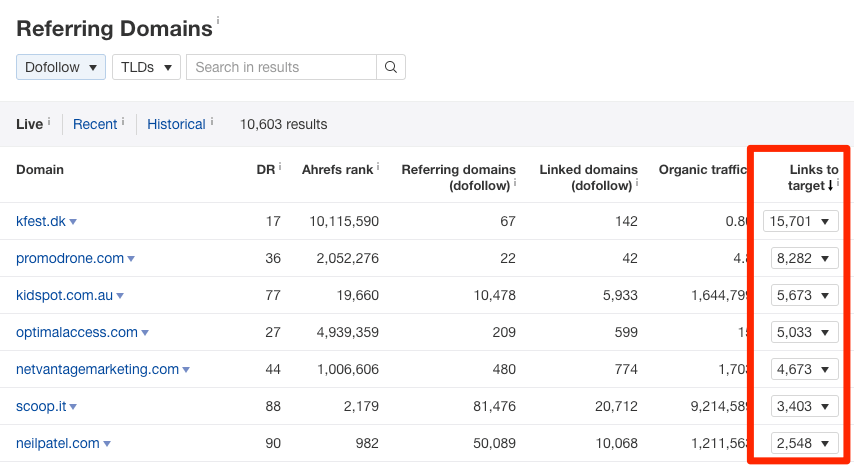Viewport: 854px width, 466px height.
Task: Open the scoop.it domain link
Action: coord(40,406)
